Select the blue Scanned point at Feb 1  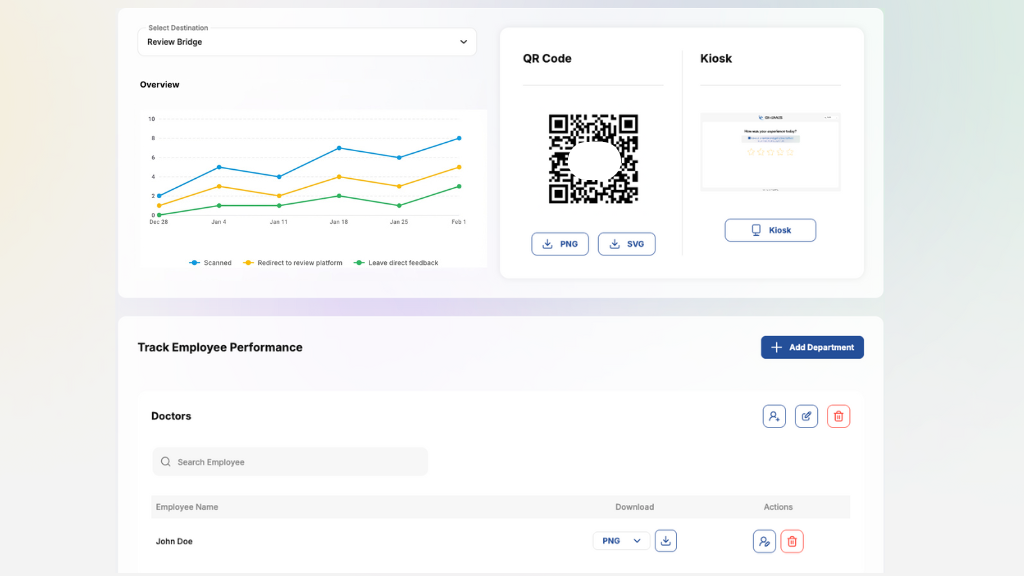click(x=459, y=138)
